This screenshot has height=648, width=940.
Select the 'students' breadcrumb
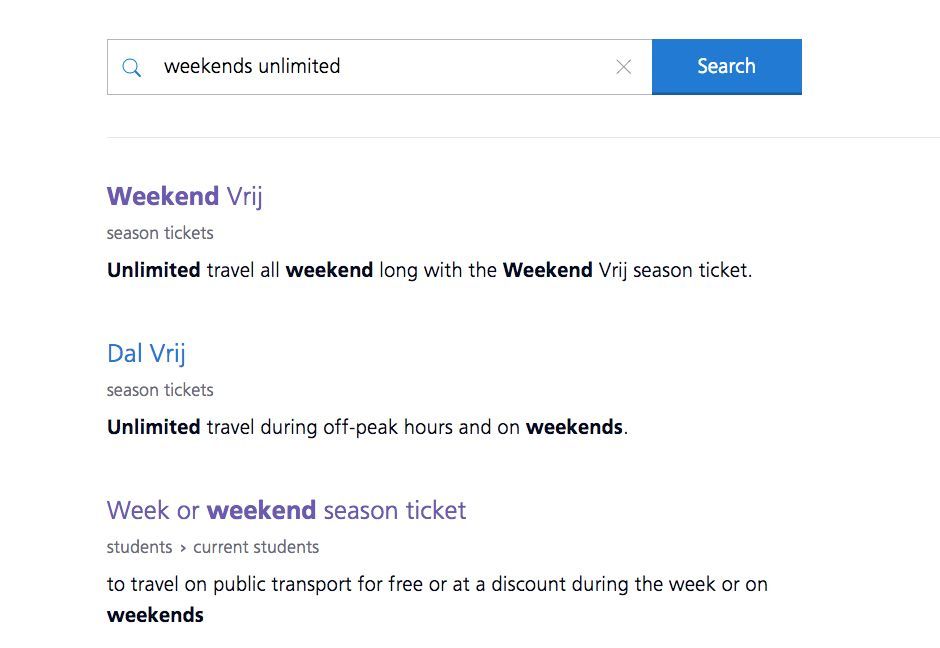coord(139,547)
